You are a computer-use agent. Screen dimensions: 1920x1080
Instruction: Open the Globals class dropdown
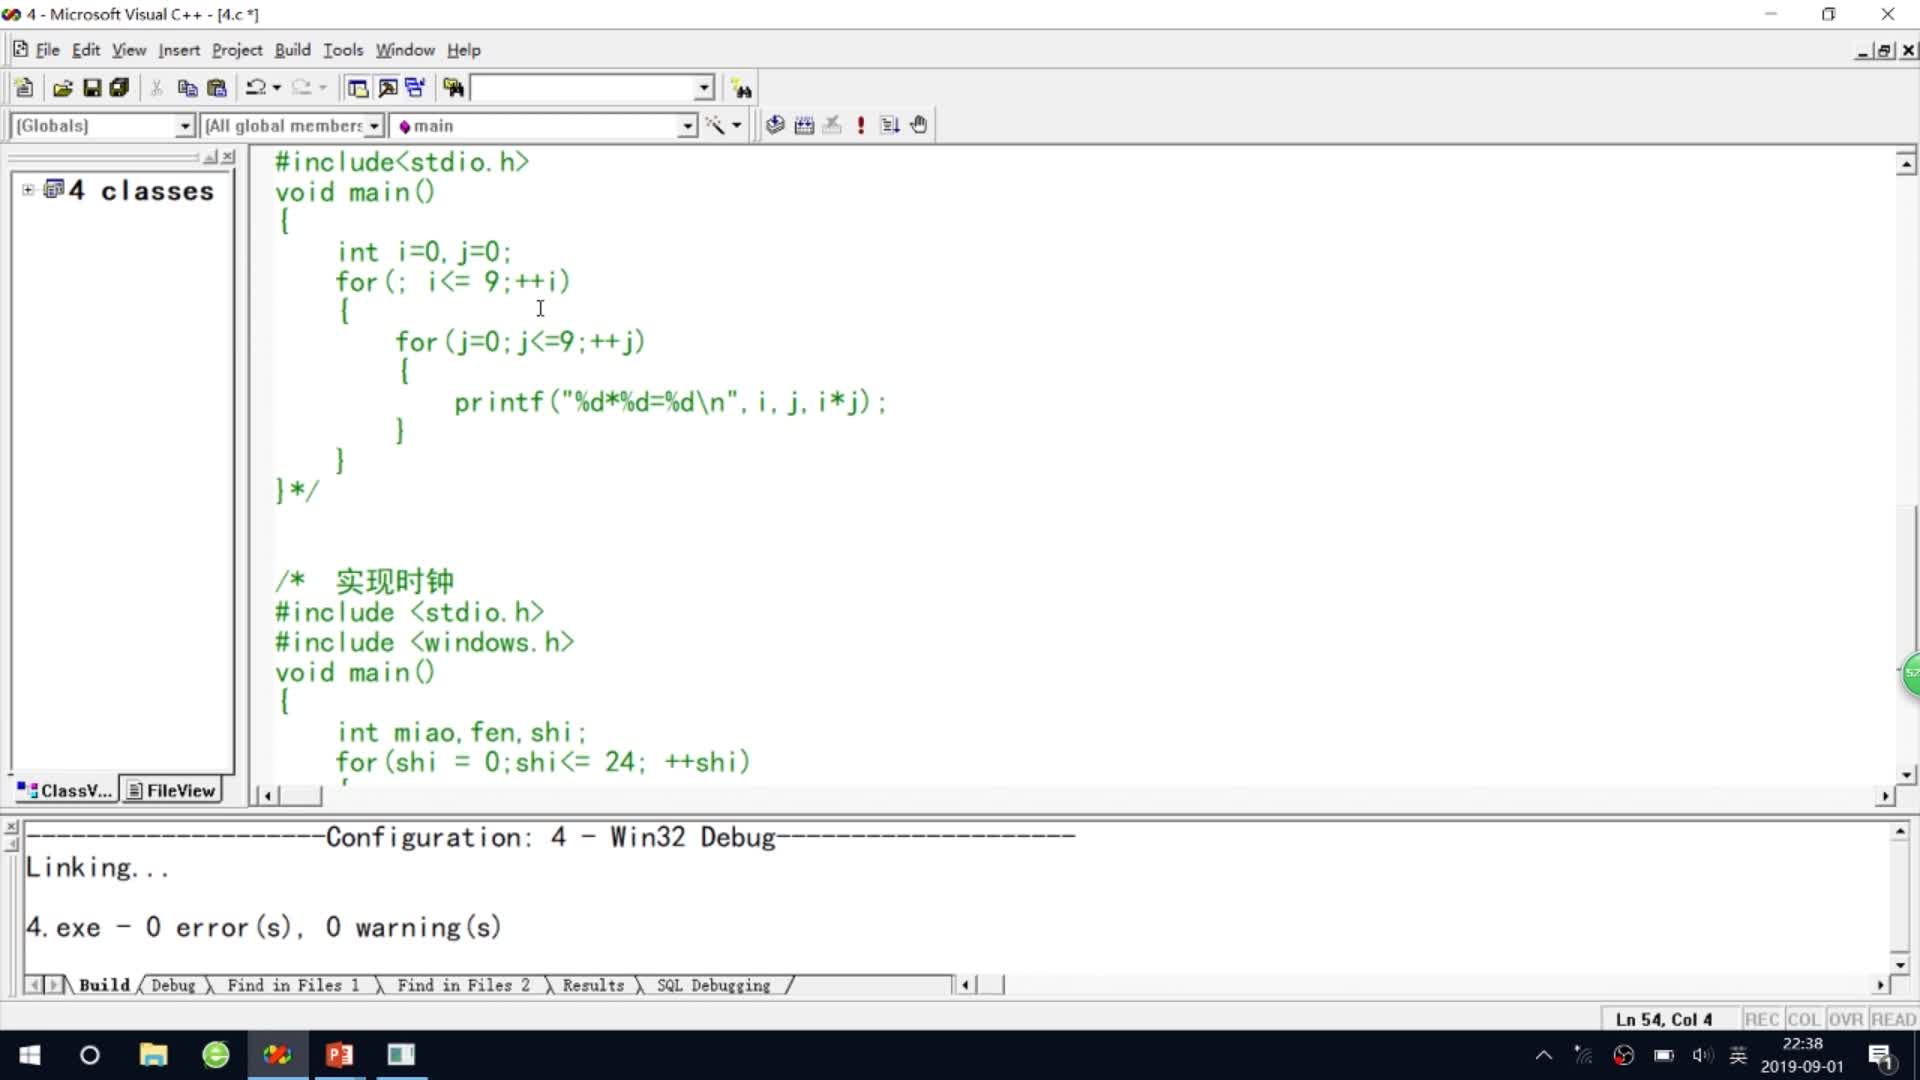click(x=184, y=126)
